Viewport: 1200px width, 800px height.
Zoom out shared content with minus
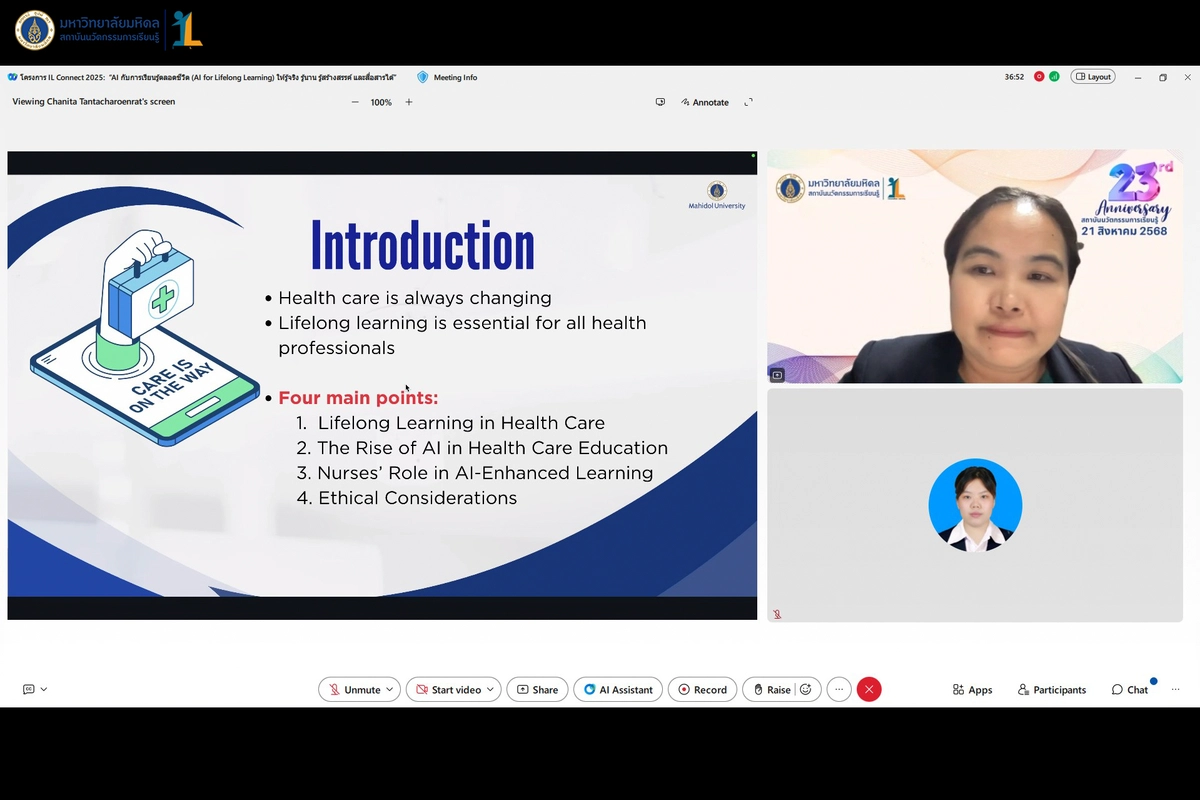355,102
